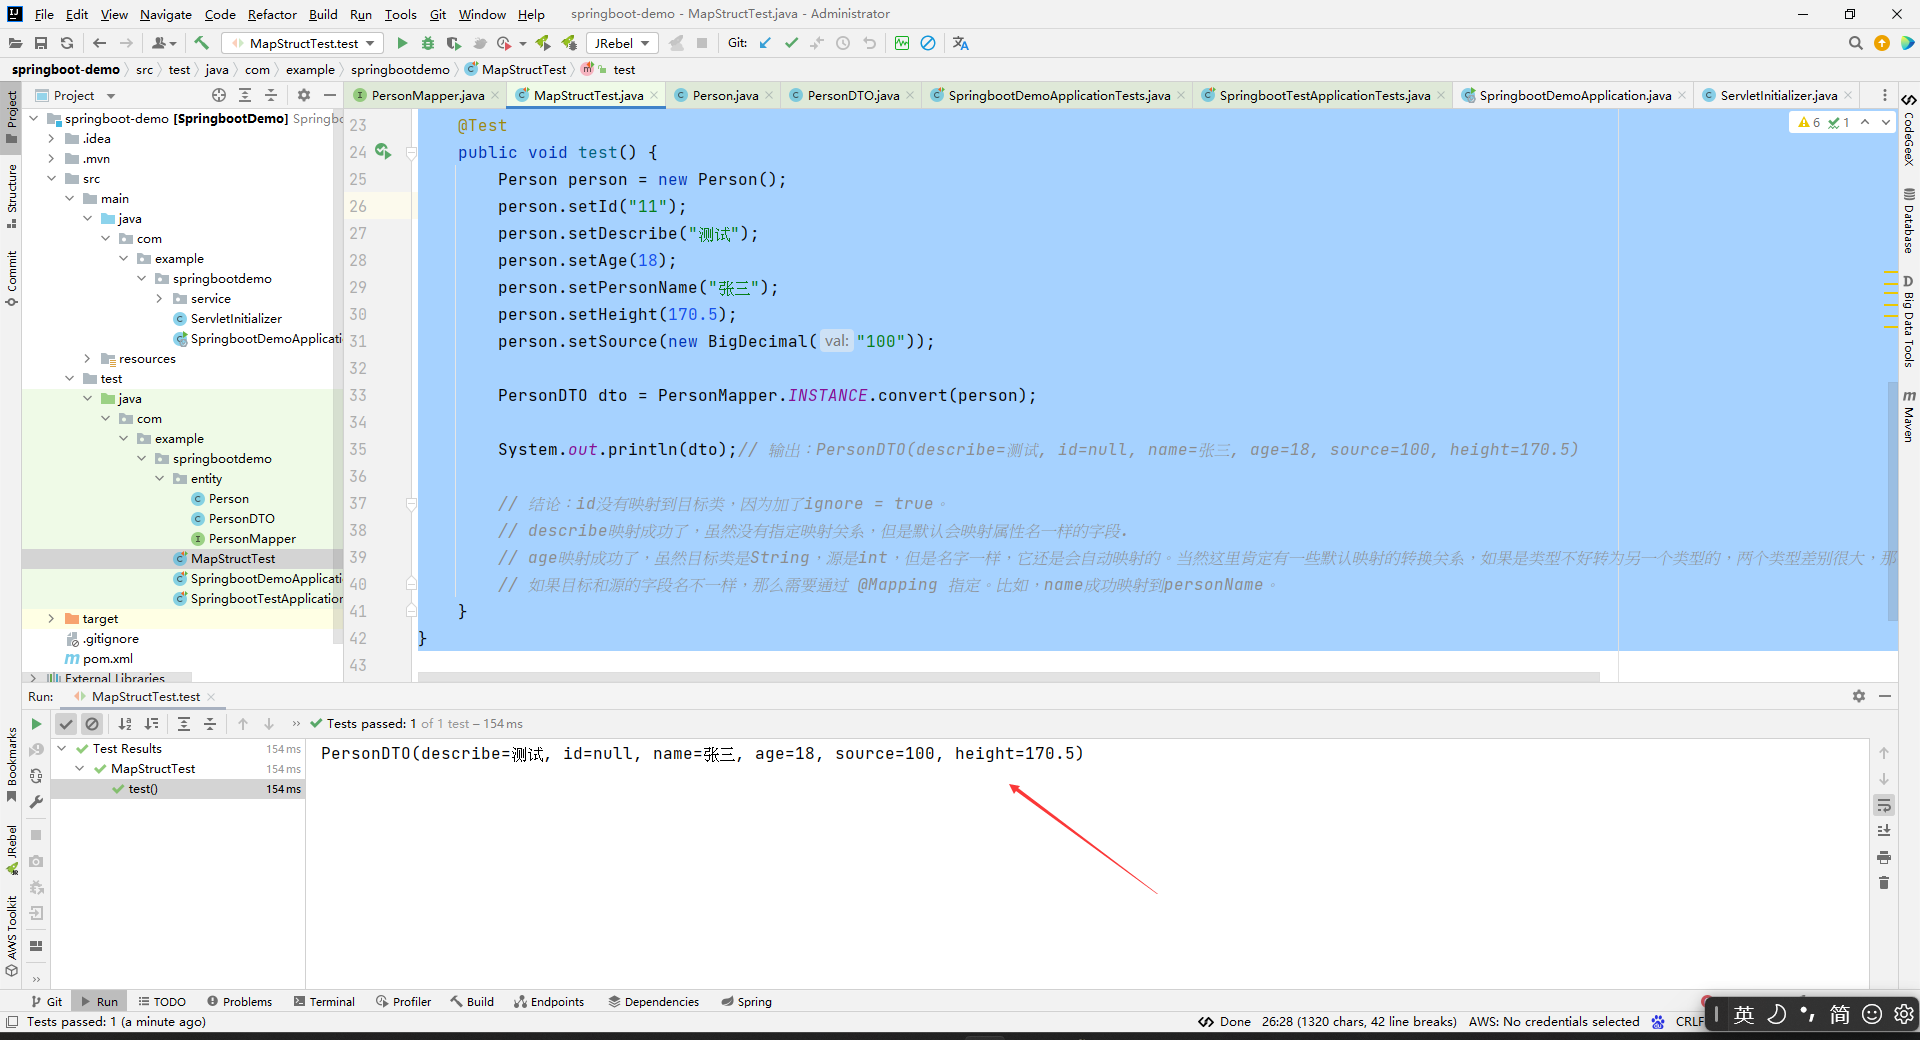Close the MapStructTest.java tab

coord(654,95)
